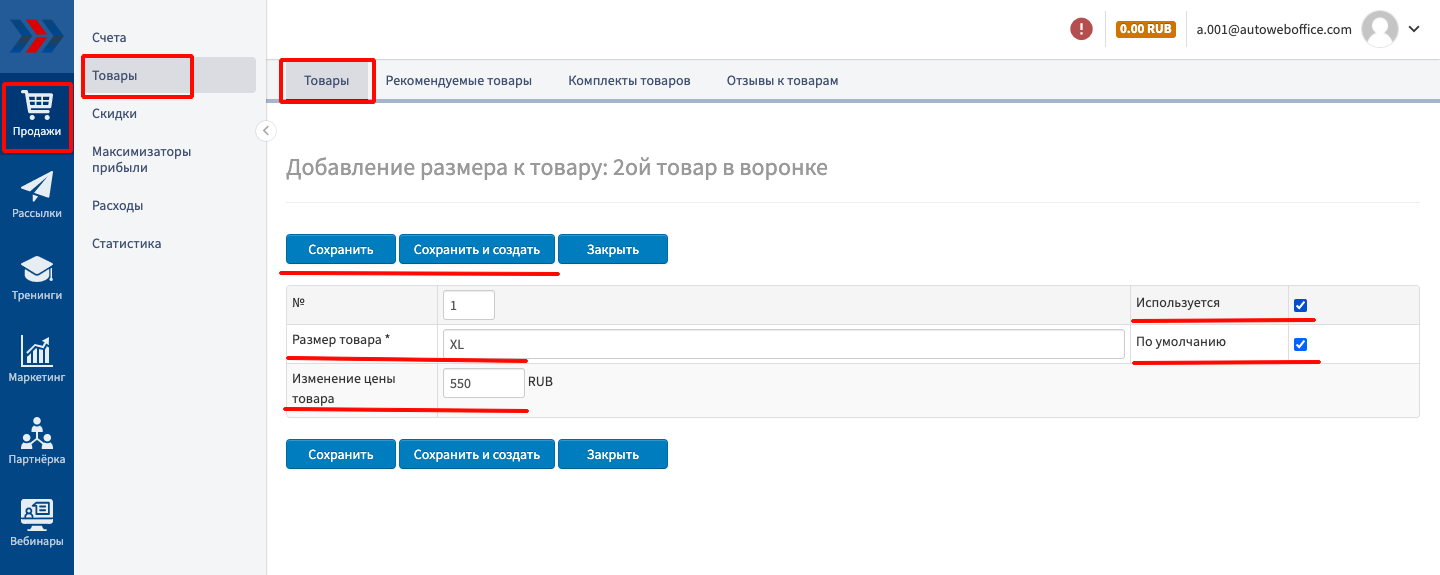Switch to Рекомендуемые товары tab
The width and height of the screenshot is (1440, 575).
coord(458,81)
